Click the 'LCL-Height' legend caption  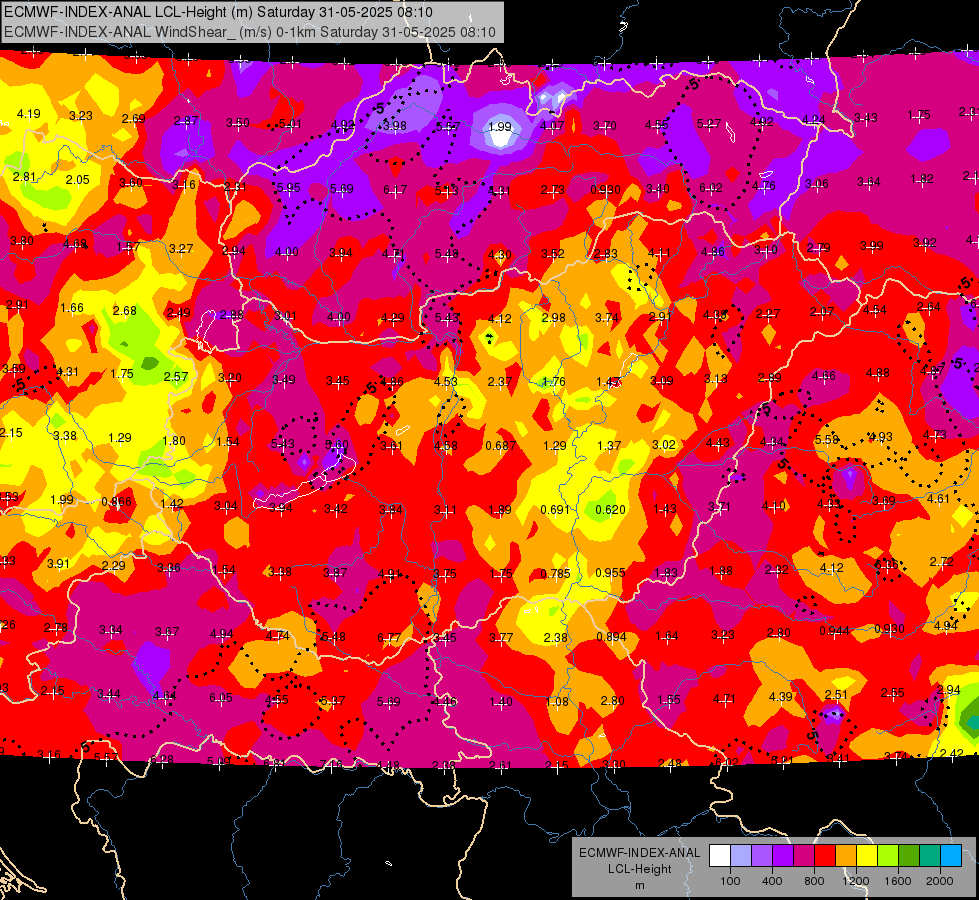pos(640,869)
